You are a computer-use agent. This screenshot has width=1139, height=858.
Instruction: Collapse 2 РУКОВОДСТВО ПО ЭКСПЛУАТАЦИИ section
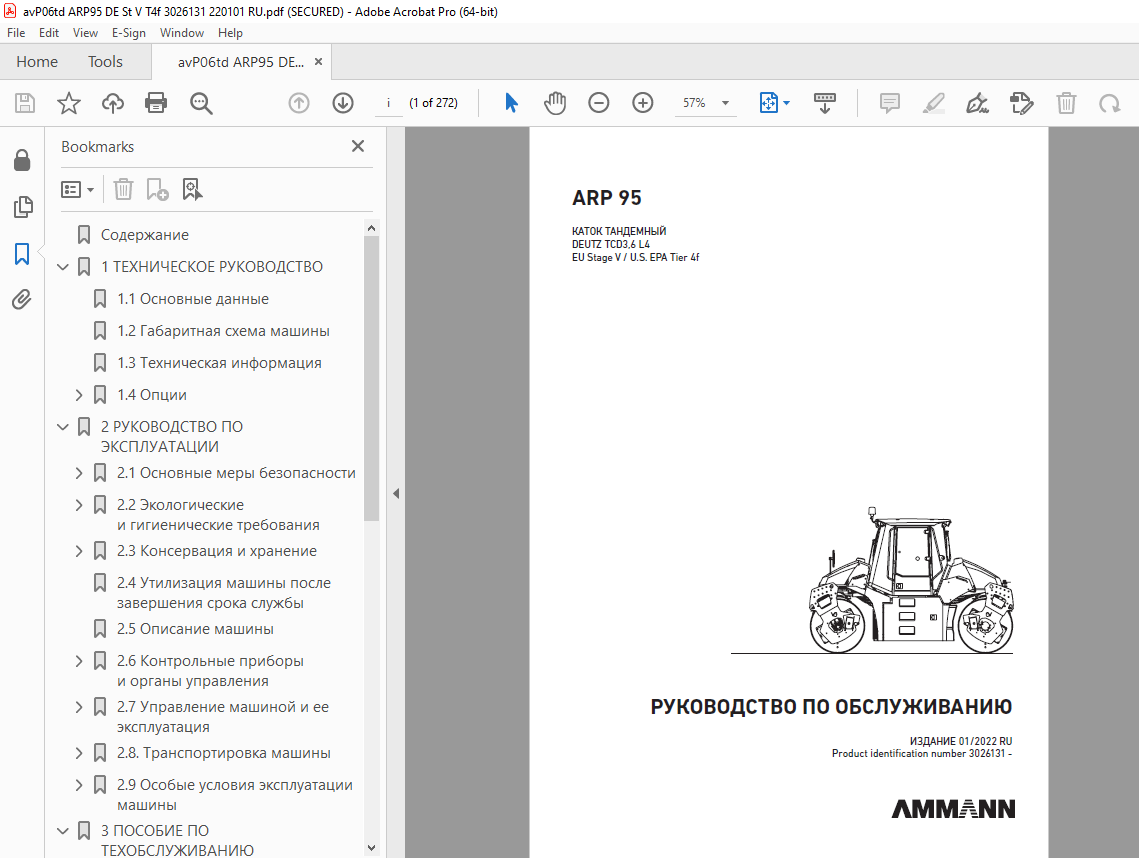tap(63, 426)
